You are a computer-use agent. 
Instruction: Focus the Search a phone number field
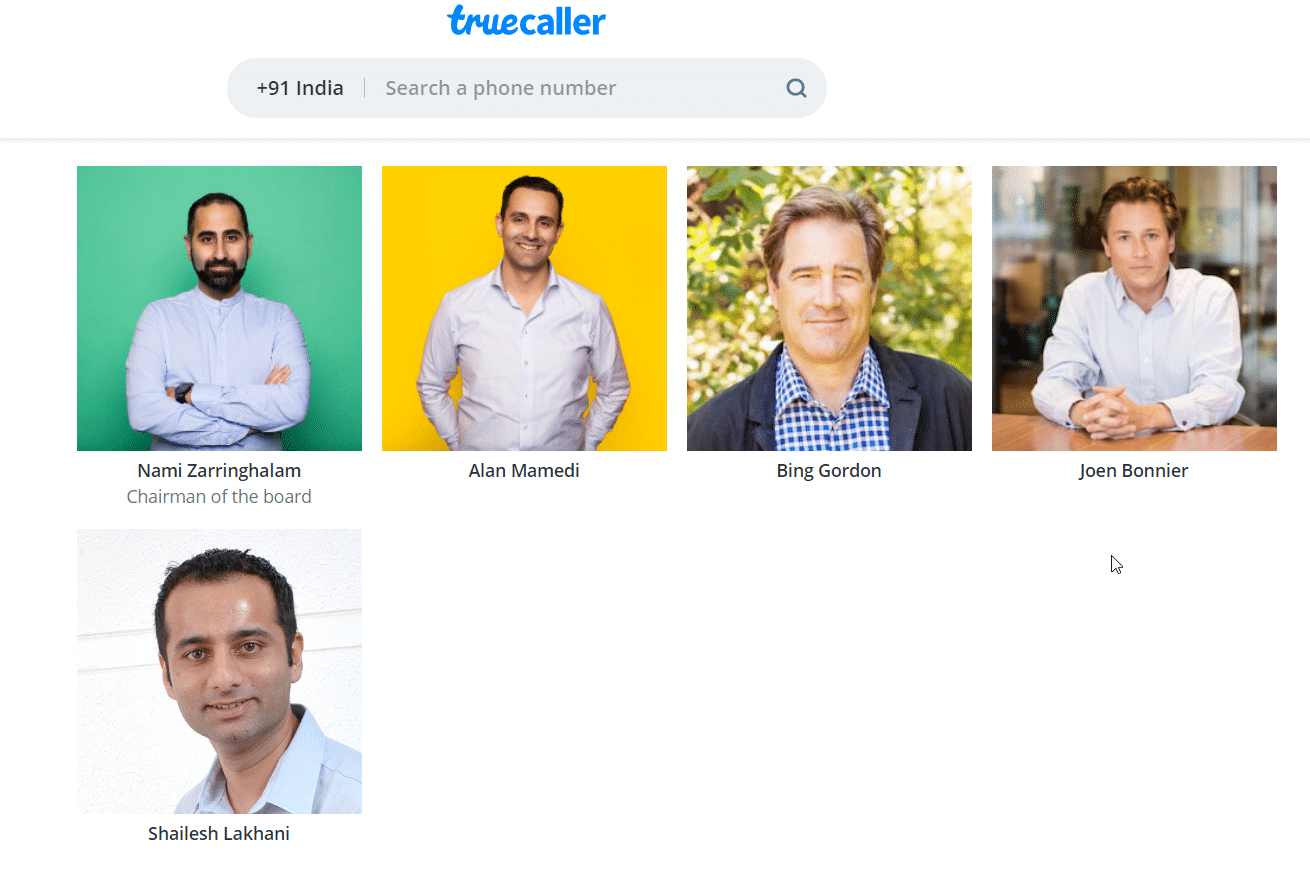pyautogui.click(x=575, y=88)
